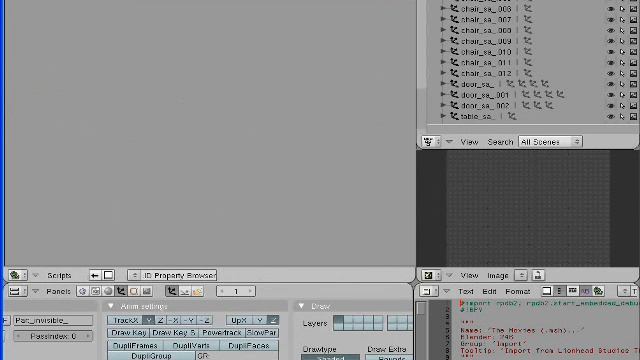The height and width of the screenshot is (360, 640).
Task: Open Image editor window type selector icon
Action: click(x=431, y=276)
